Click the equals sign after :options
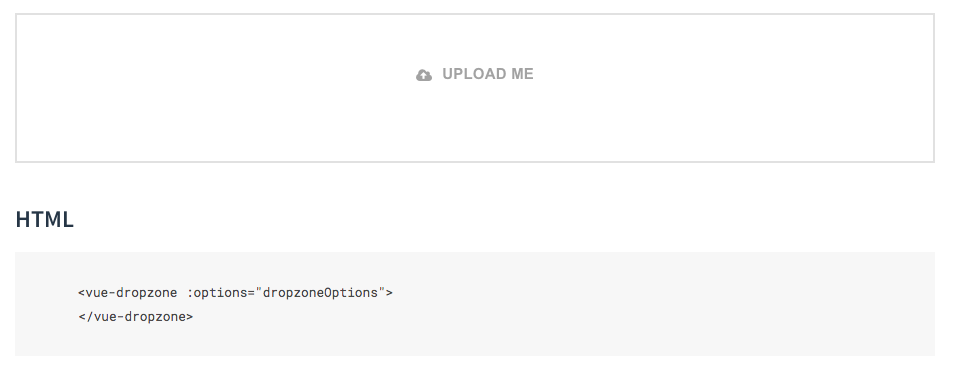The image size is (971, 380). (x=251, y=293)
